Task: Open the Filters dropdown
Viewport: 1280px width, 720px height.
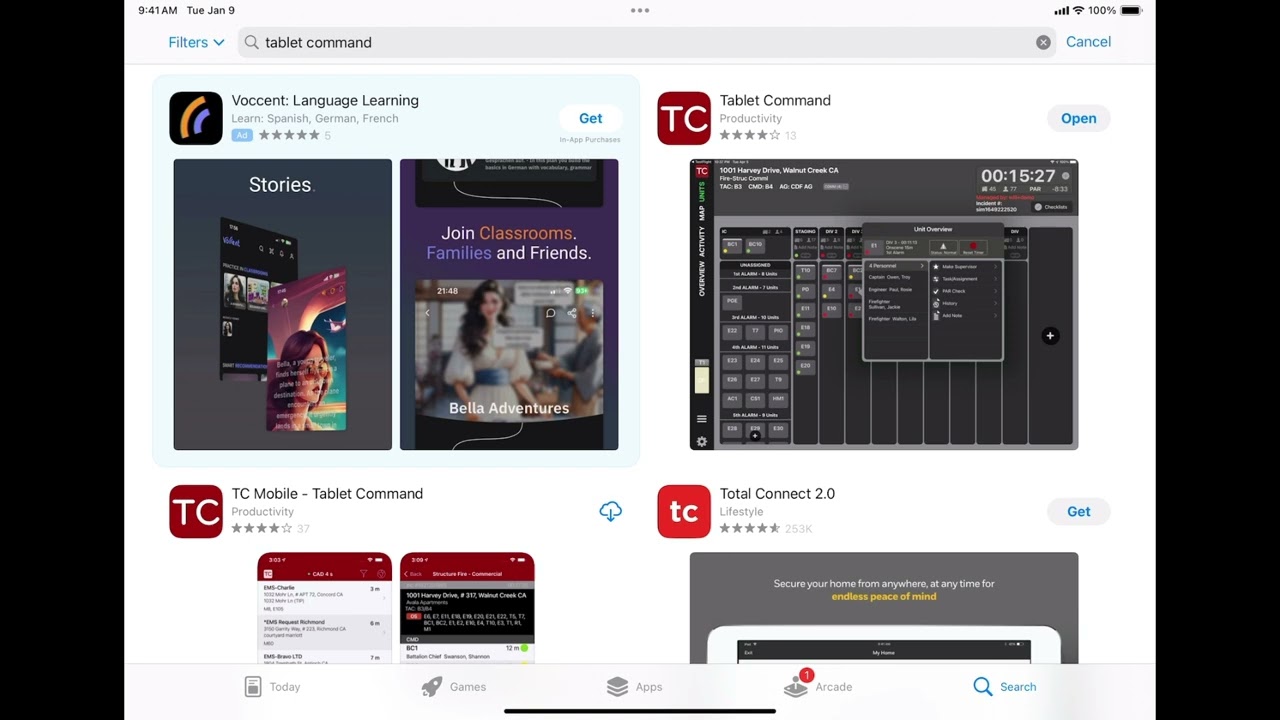Action: (196, 42)
